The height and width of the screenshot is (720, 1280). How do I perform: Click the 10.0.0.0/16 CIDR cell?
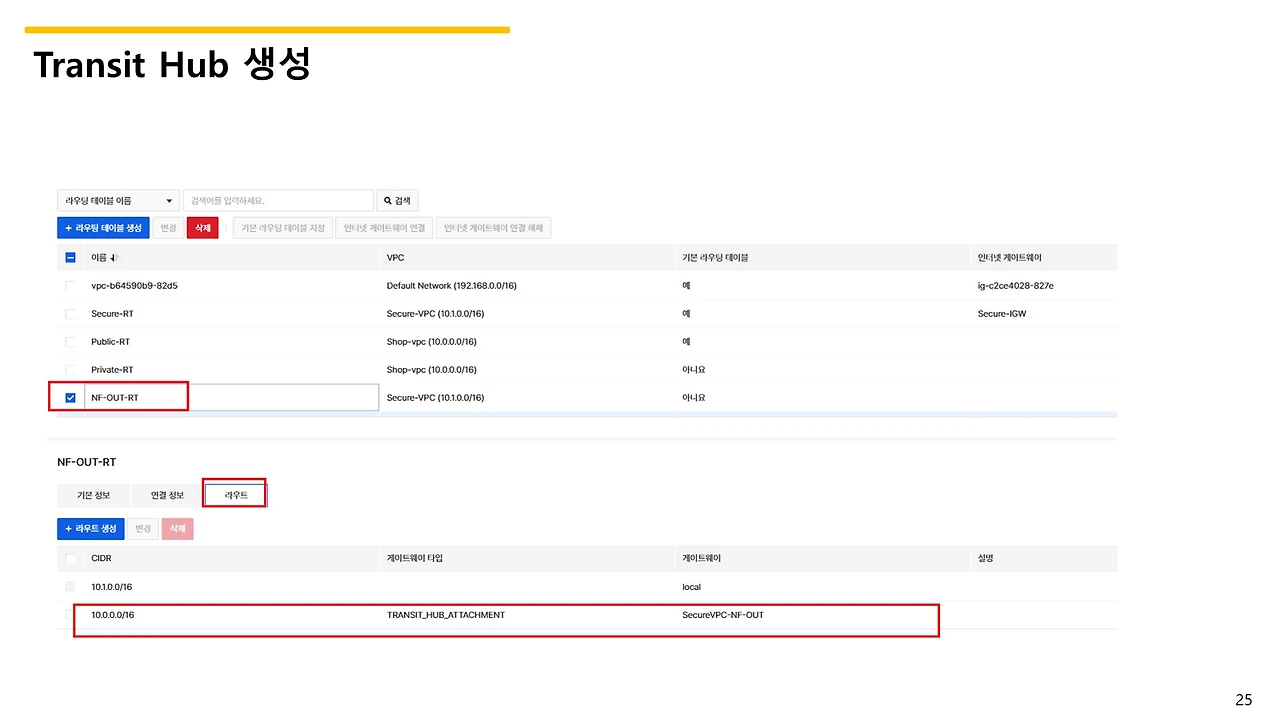pos(112,615)
